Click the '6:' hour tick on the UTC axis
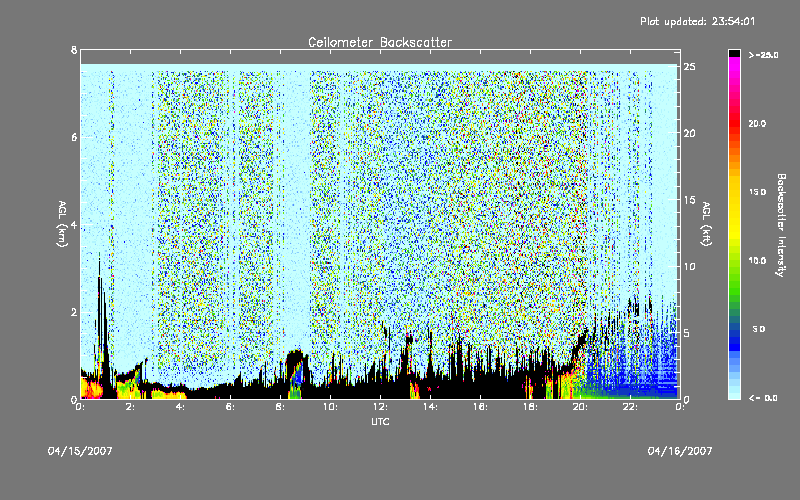 point(231,407)
